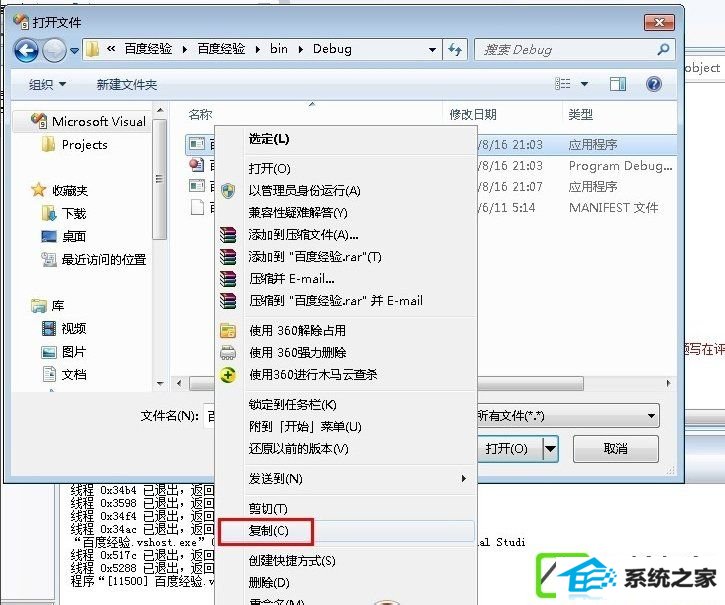The height and width of the screenshot is (605, 725).
Task: Choose 添加到压缩文件(A)...
Action: coord(303,235)
